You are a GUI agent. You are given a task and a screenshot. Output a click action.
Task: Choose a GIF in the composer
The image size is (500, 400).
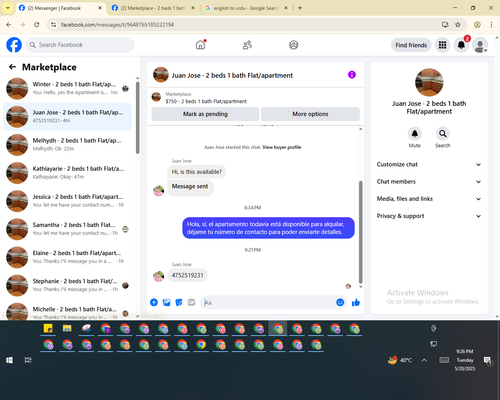191,302
